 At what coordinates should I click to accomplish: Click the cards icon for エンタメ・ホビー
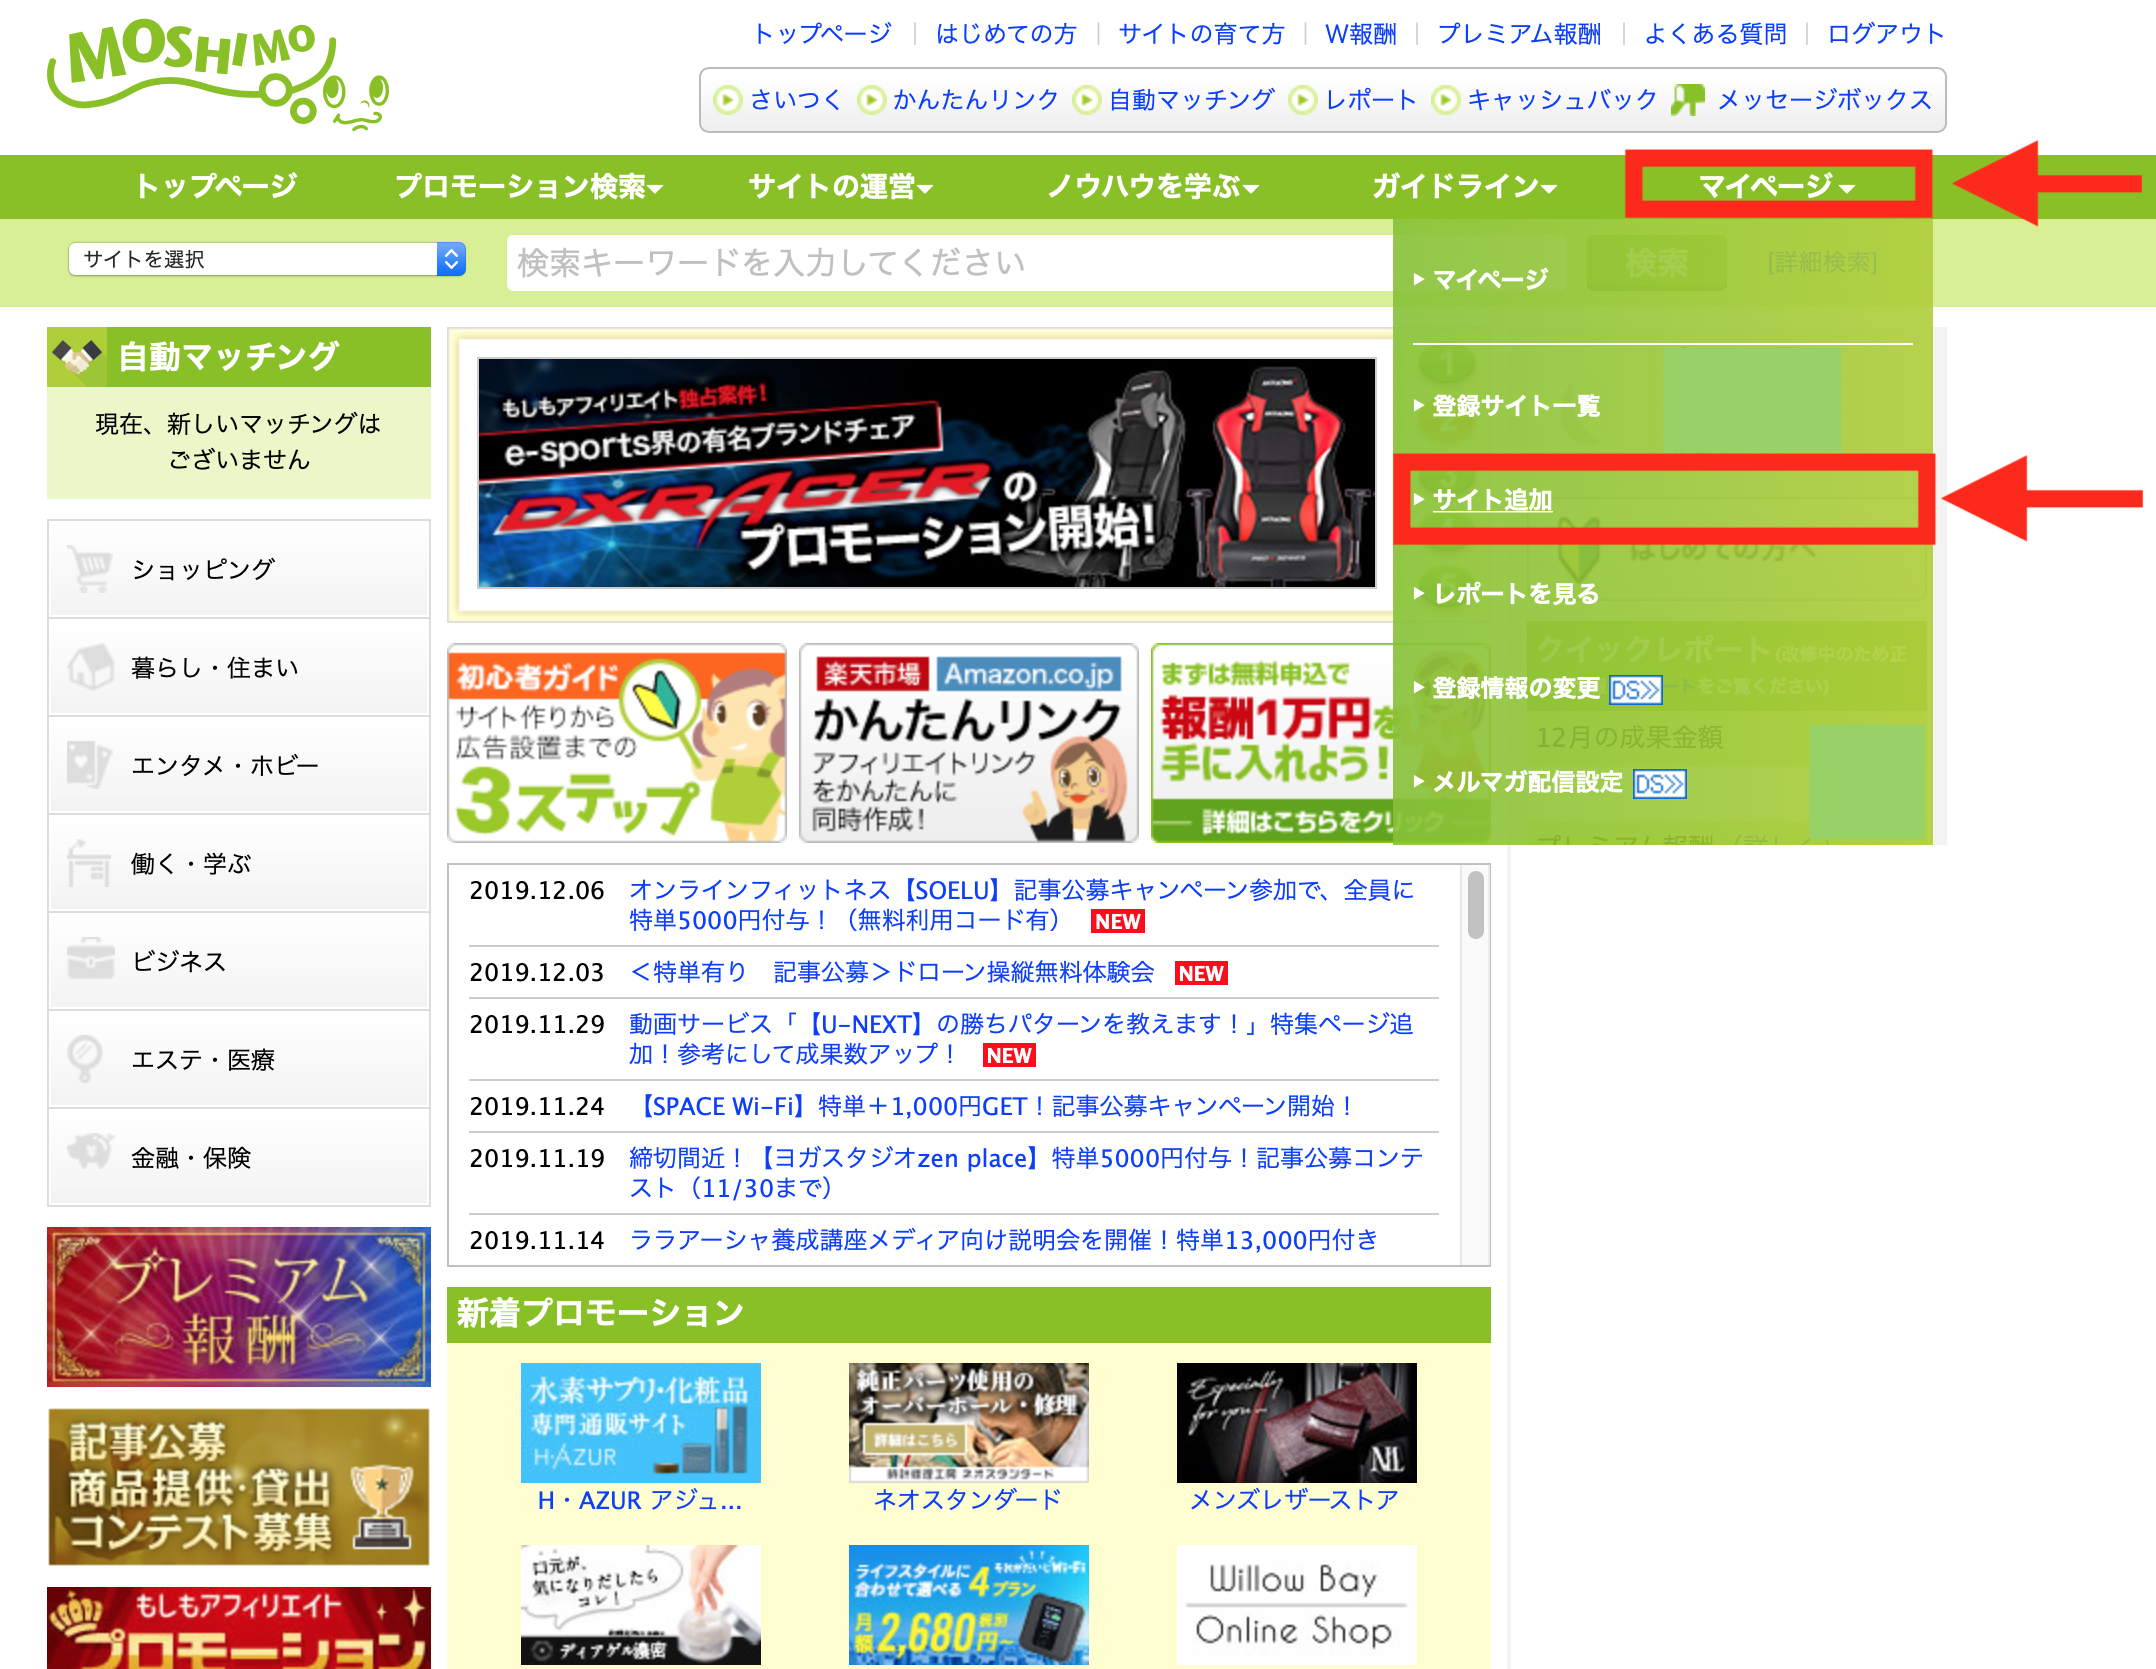(90, 764)
